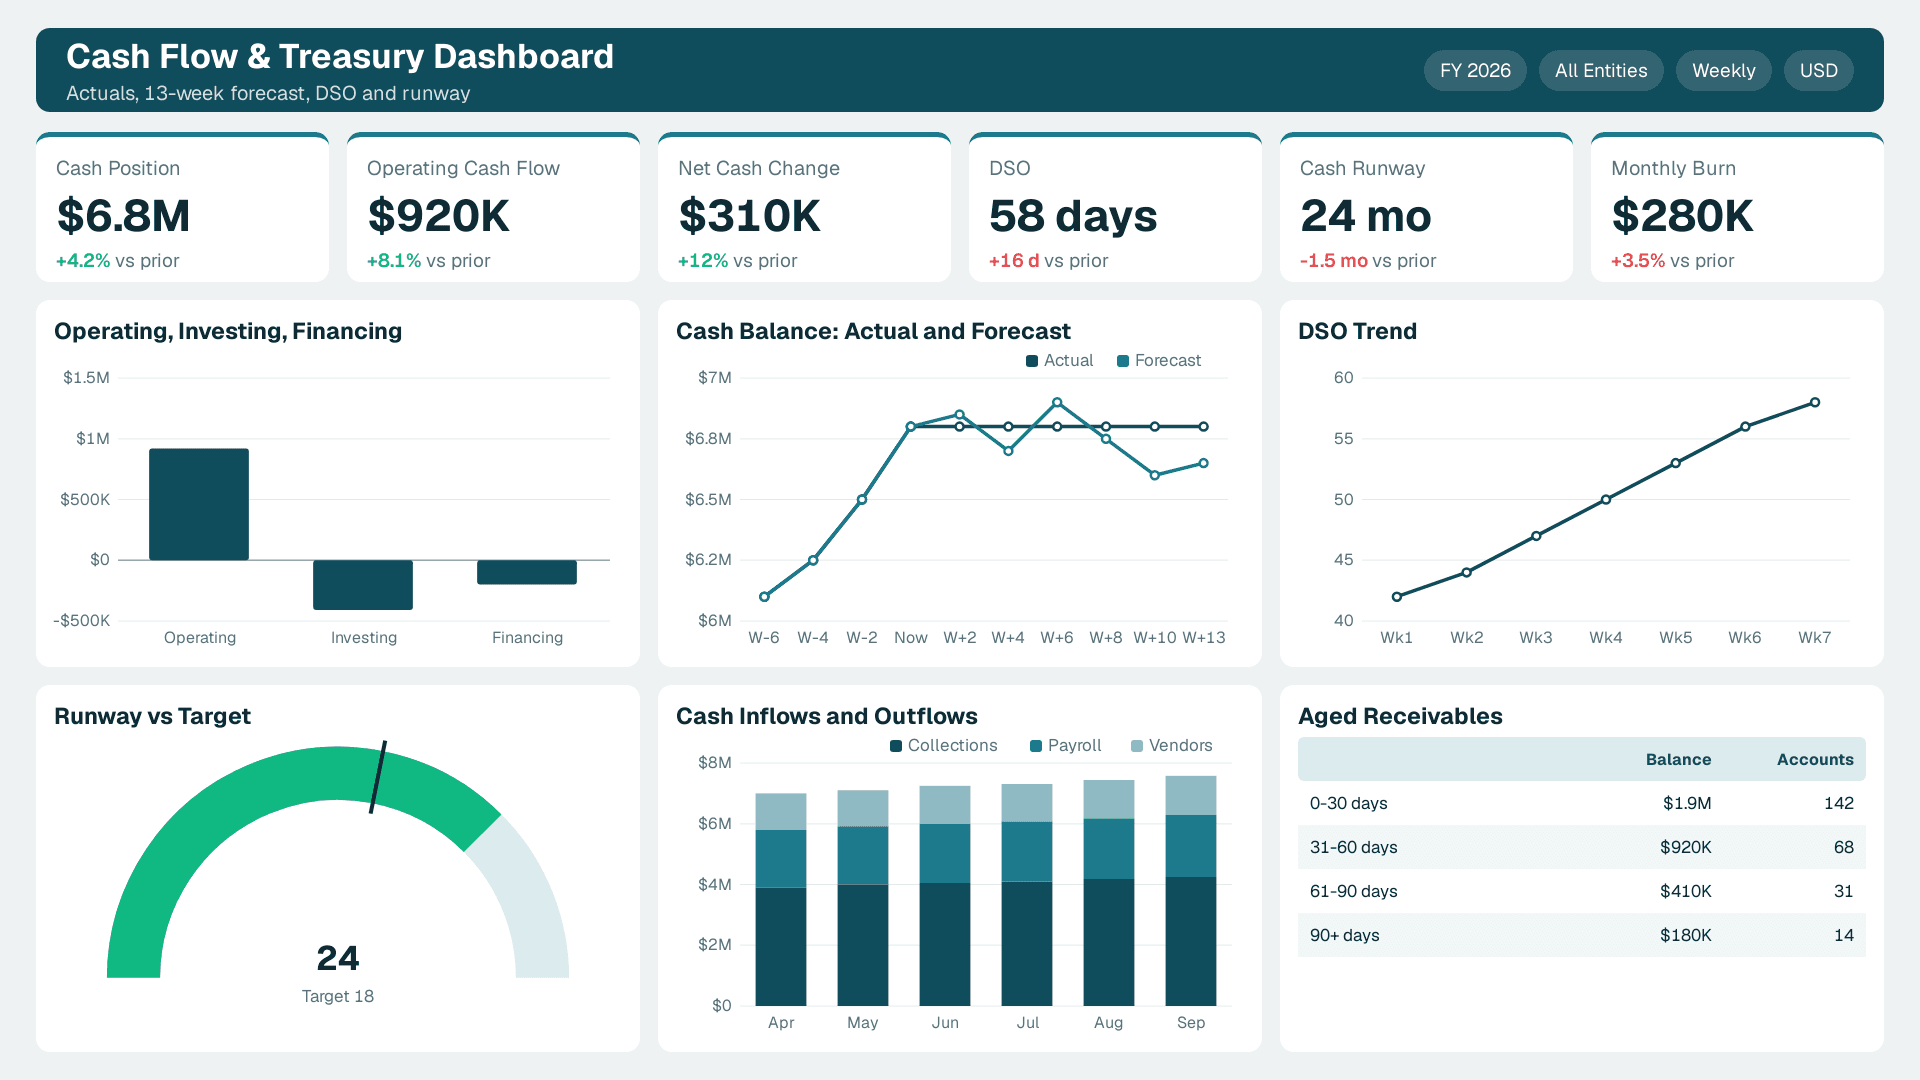Click the 90+ days row label

click(1345, 935)
